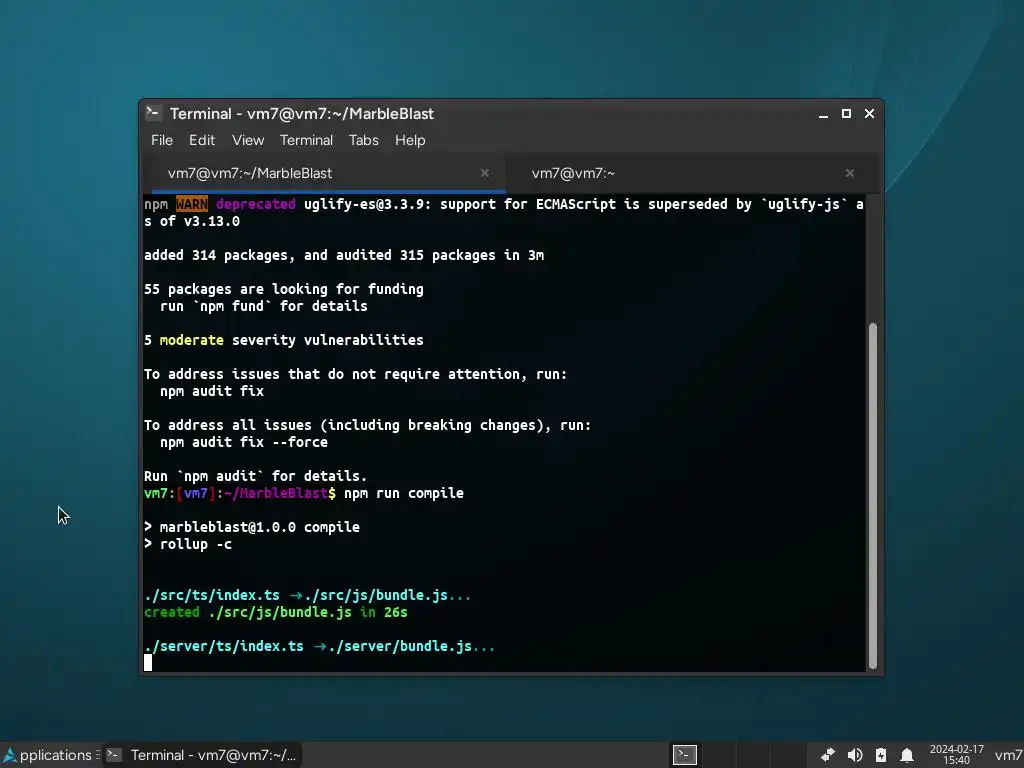Image resolution: width=1024 pixels, height=768 pixels.
Task: Click the 'created ./src/js/bundle.js in 26s' line
Action: point(276,612)
